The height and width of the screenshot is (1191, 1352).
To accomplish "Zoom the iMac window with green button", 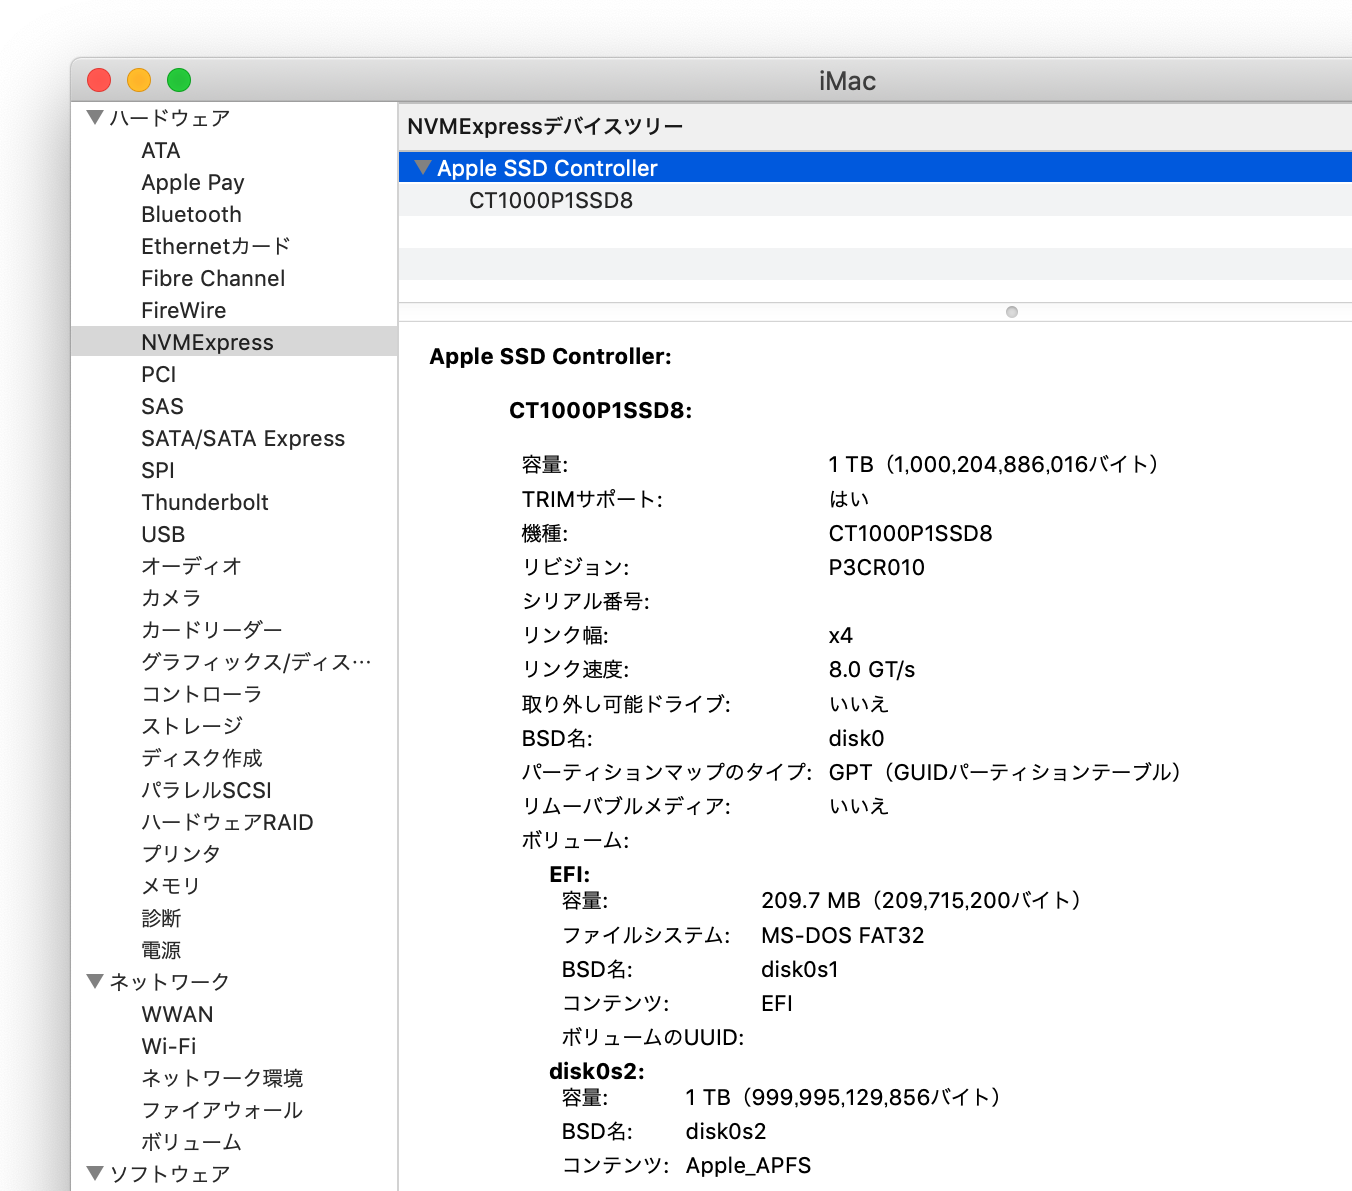I will click(179, 80).
